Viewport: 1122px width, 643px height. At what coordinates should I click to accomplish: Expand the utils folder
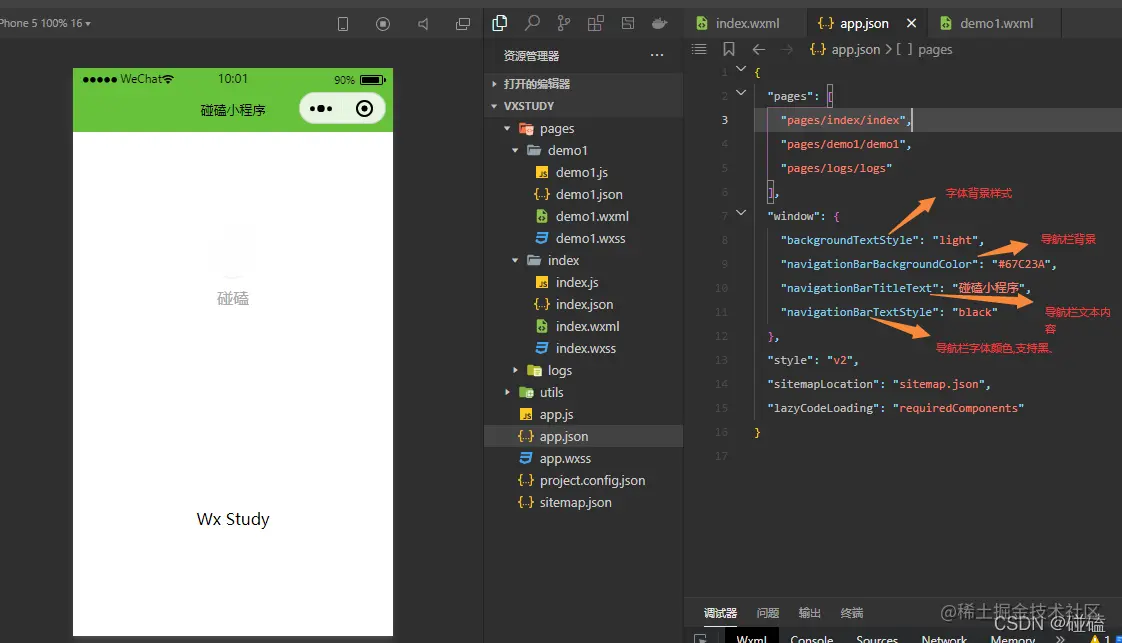(584, 392)
